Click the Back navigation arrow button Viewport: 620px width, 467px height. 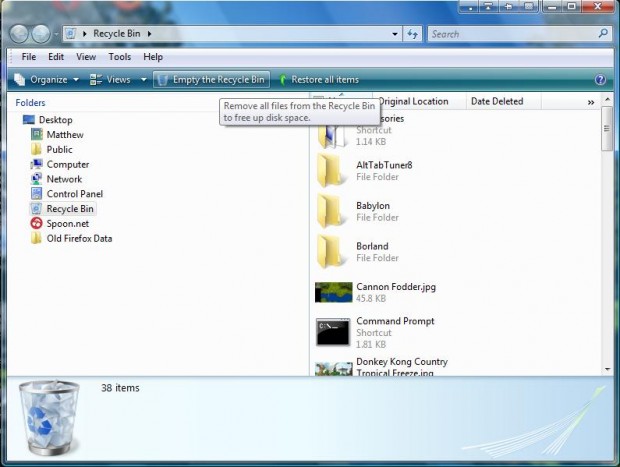point(20,34)
